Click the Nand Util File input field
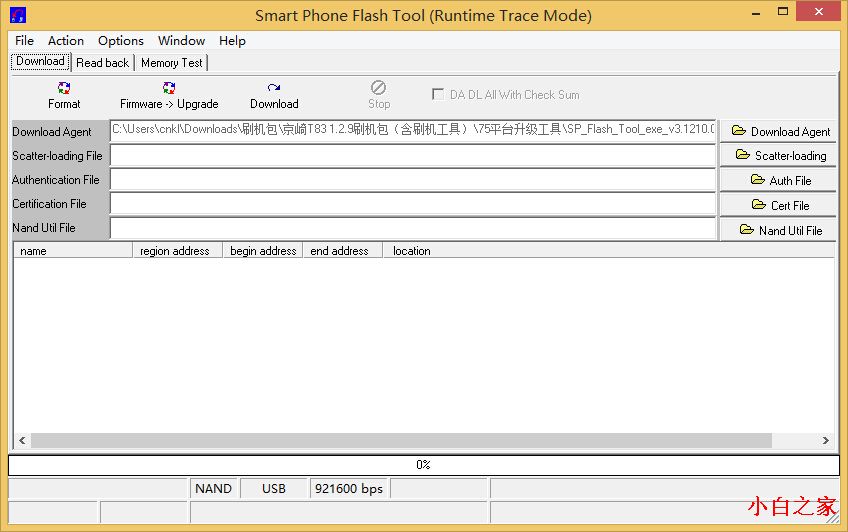 click(413, 228)
